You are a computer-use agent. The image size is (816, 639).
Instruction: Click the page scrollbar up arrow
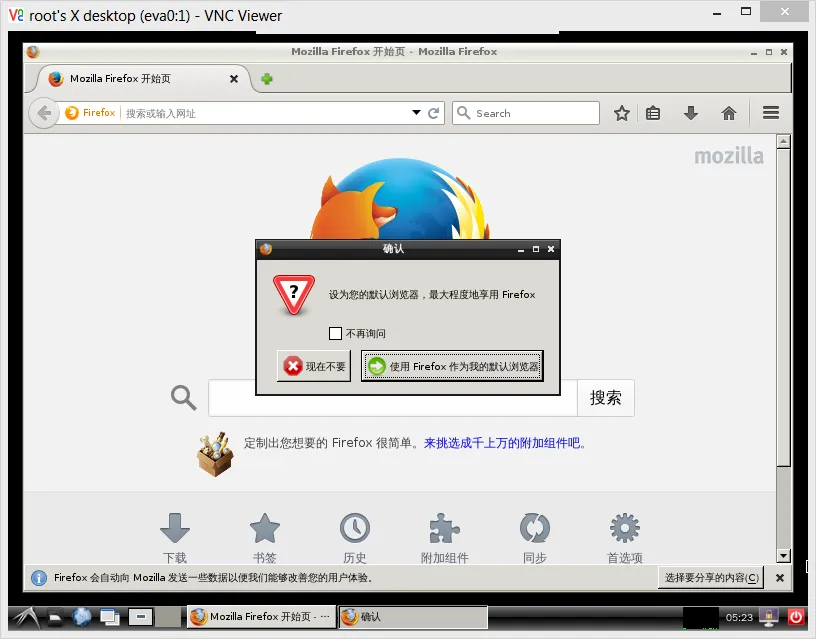point(784,141)
